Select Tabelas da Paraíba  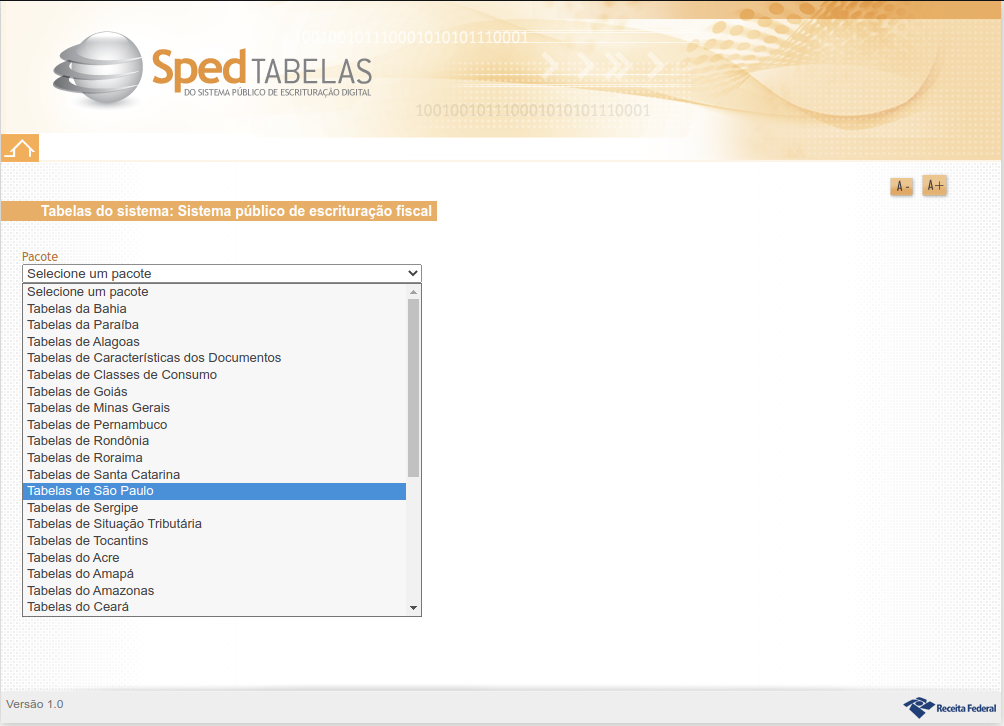(x=215, y=325)
